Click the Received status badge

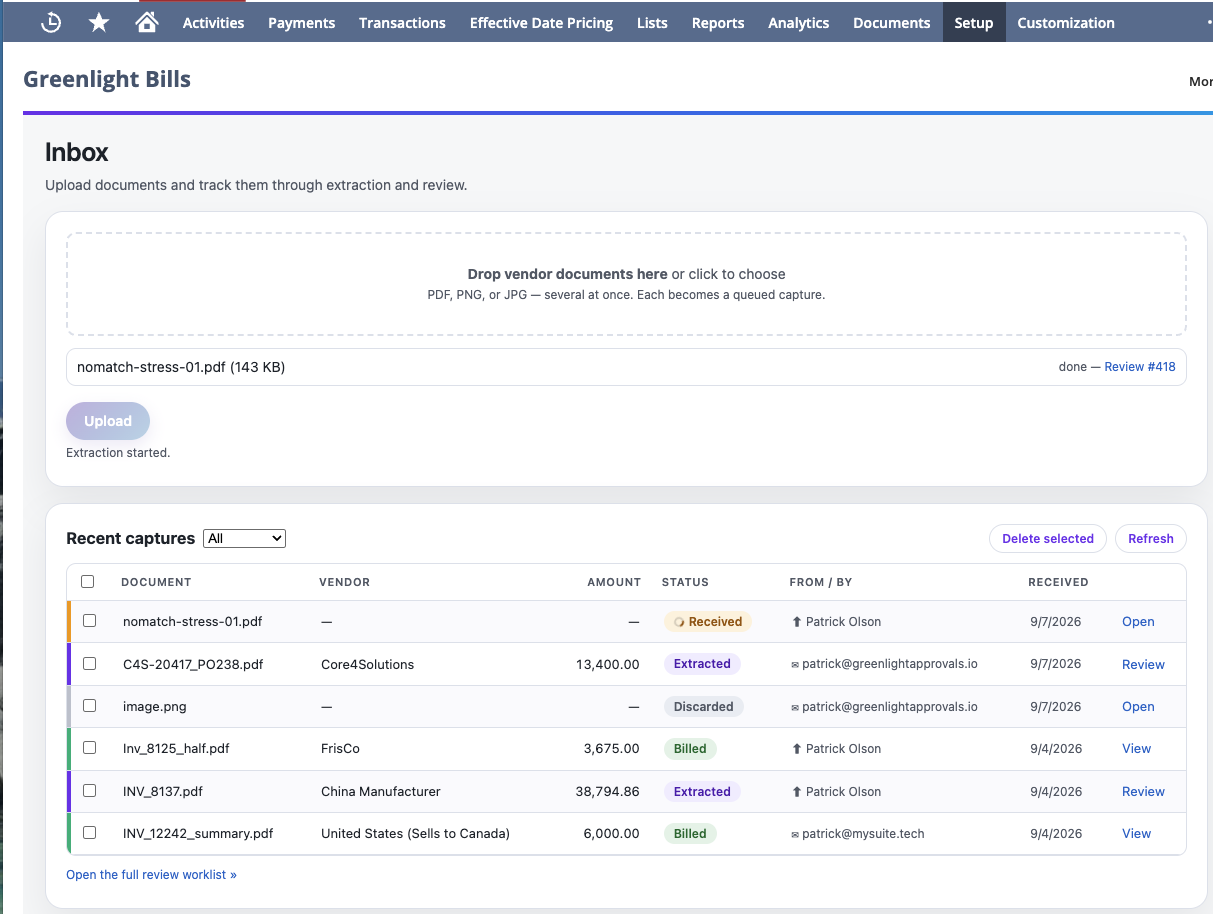pyautogui.click(x=707, y=621)
